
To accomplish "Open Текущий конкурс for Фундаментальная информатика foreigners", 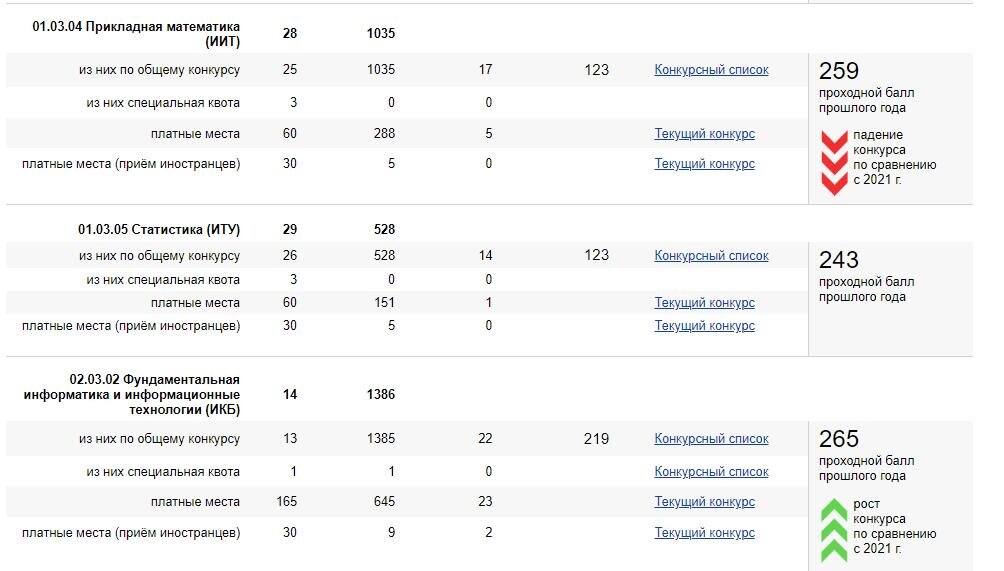I will click(x=704, y=533).
